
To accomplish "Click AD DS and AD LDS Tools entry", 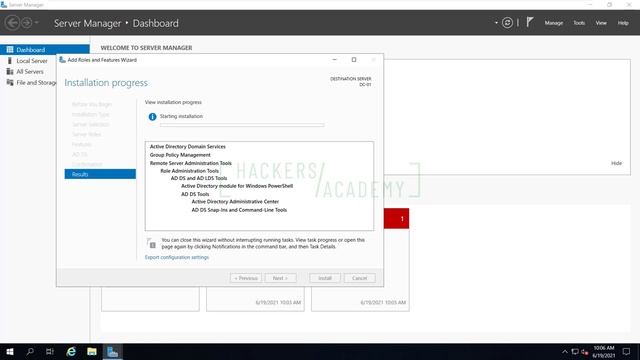I will 199,178.
